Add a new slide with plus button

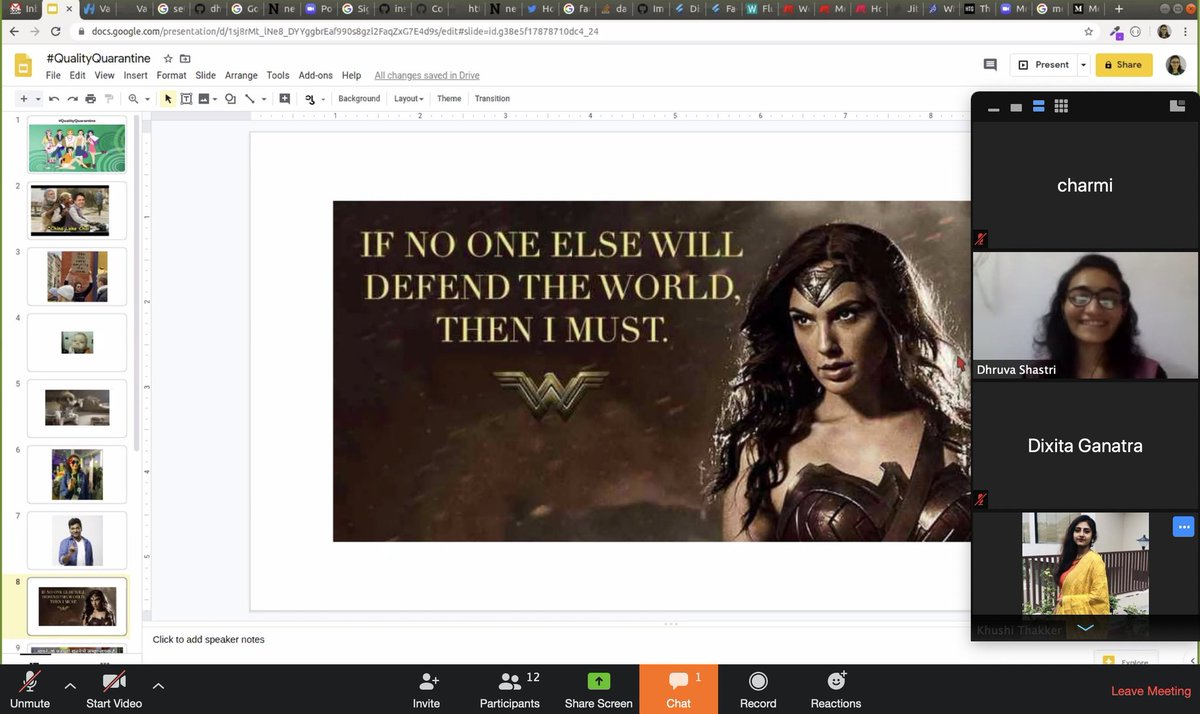click(24, 99)
